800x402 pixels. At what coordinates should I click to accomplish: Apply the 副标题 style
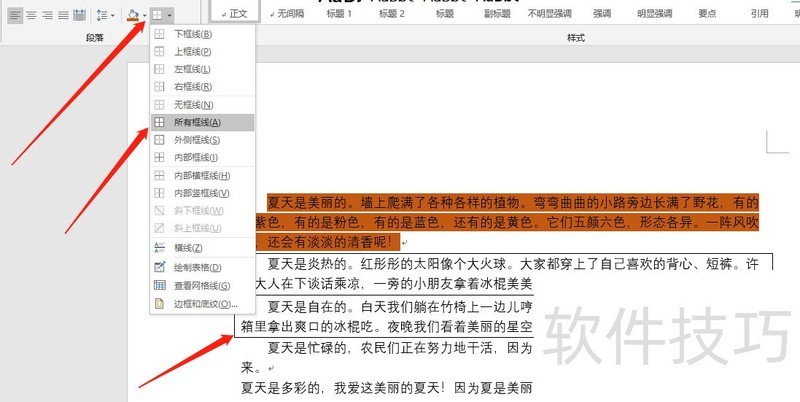click(x=497, y=14)
